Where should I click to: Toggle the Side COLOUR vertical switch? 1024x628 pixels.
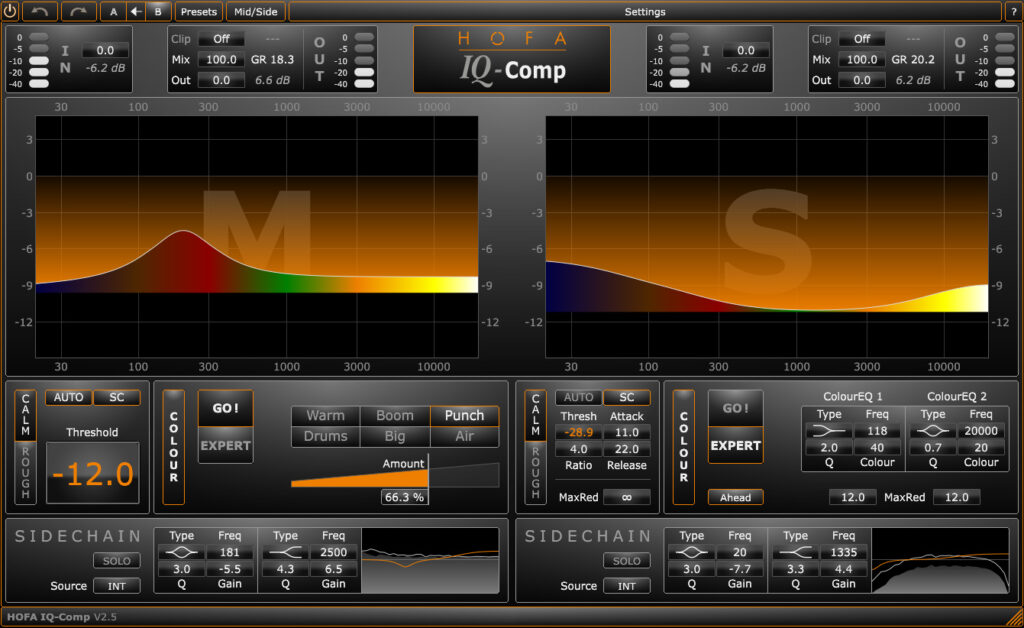tap(684, 447)
